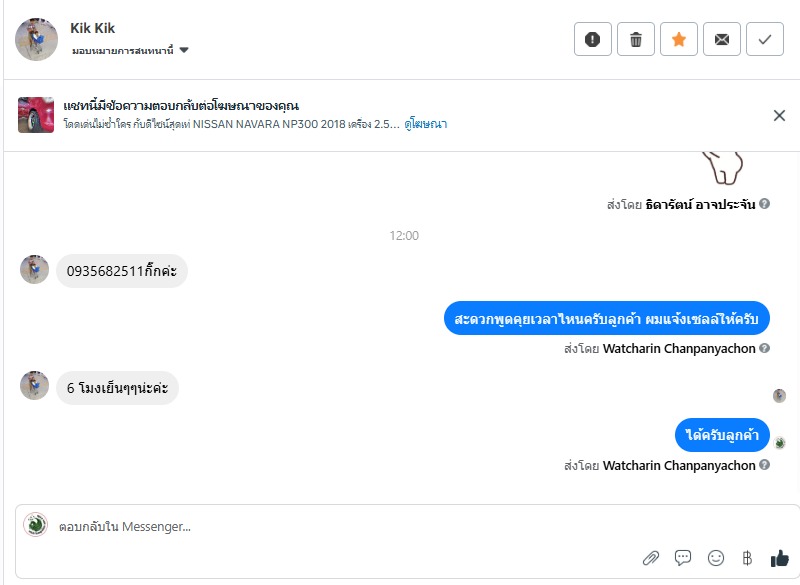Attach a file with the paperclip

pyautogui.click(x=650, y=557)
